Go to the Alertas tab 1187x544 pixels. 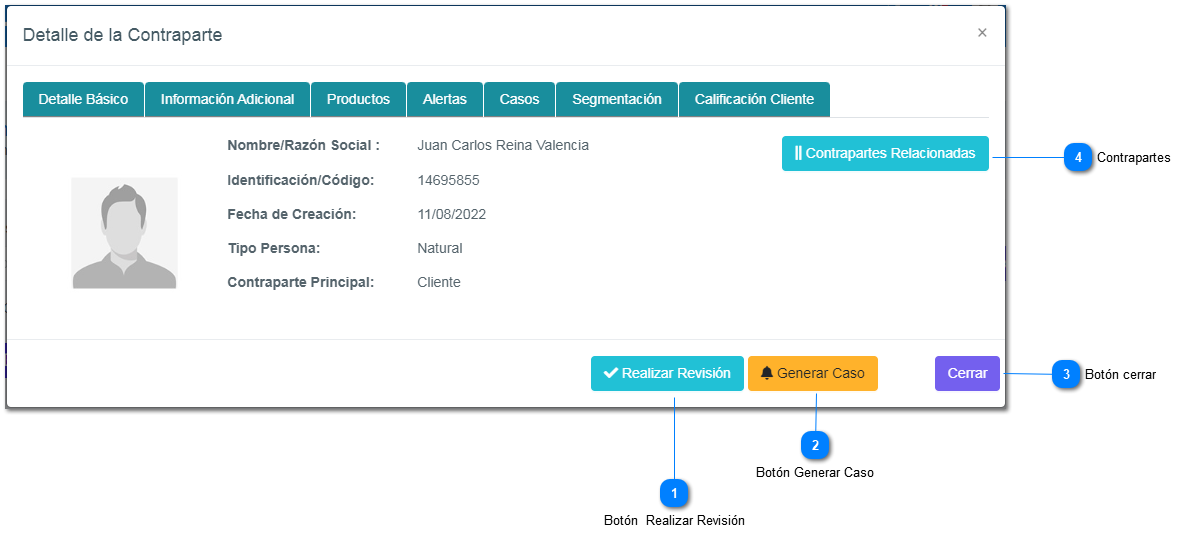445,100
